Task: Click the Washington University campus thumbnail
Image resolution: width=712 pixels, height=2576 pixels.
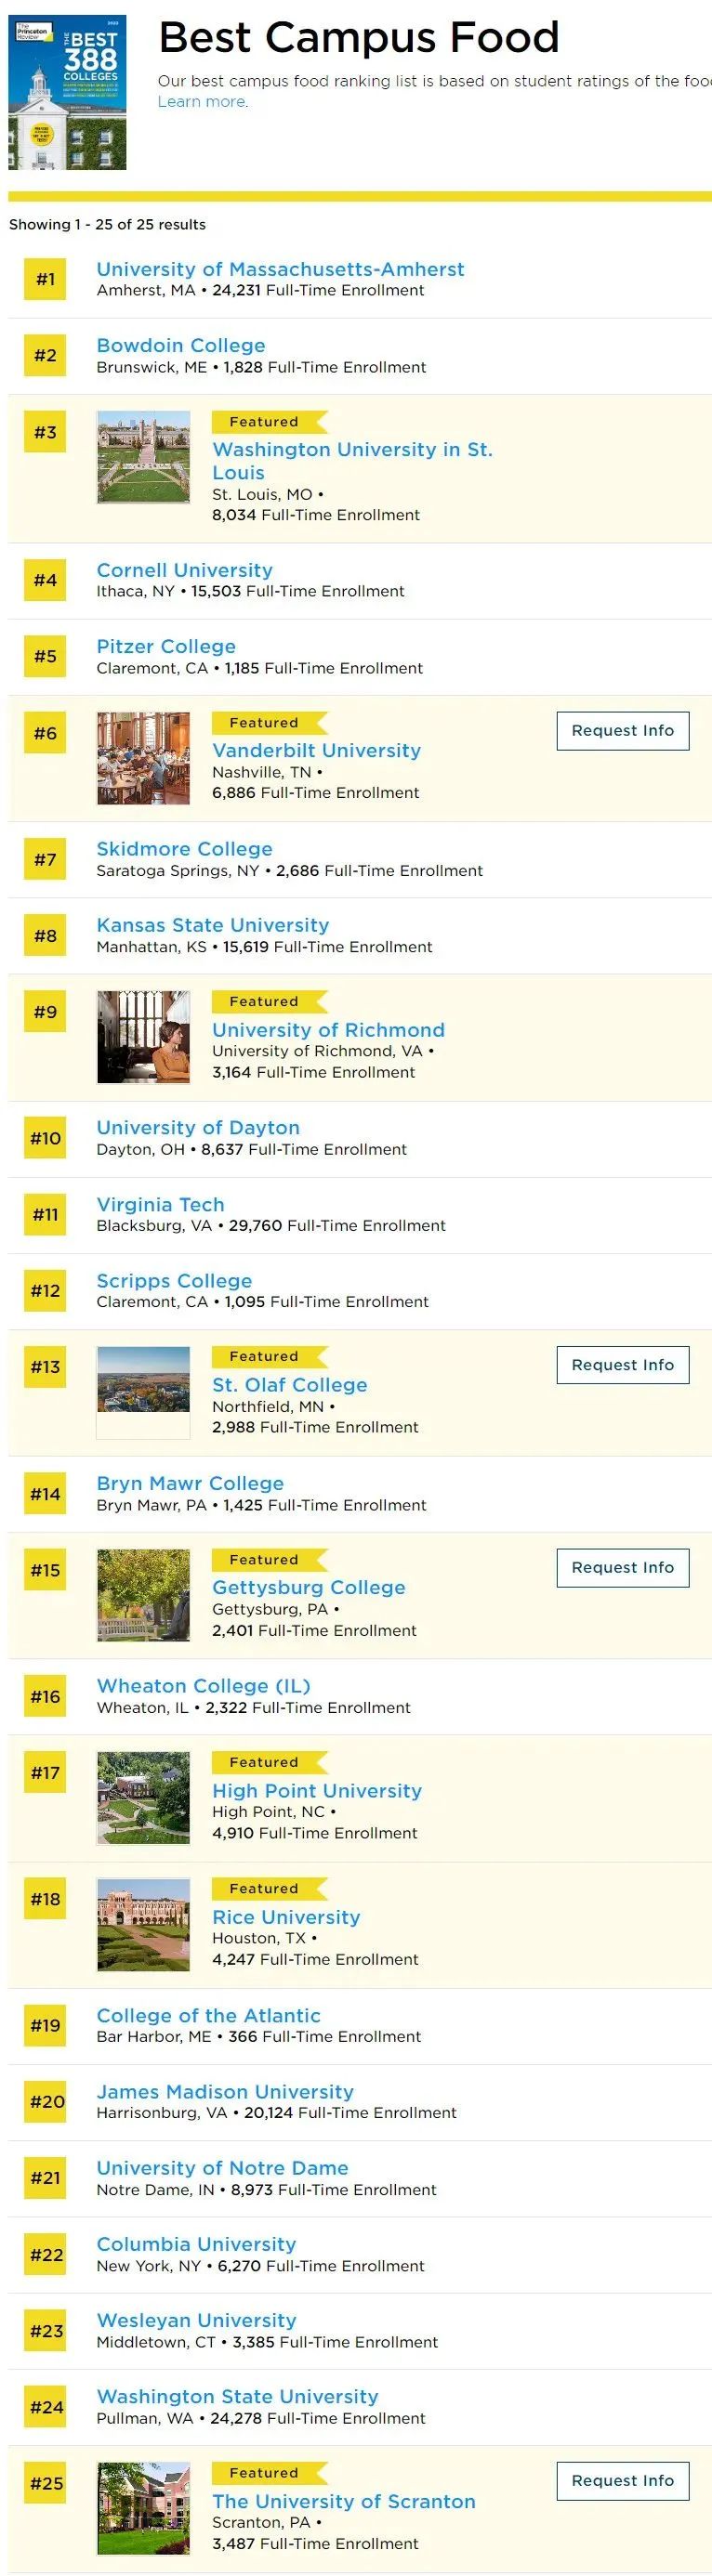Action: click(143, 457)
